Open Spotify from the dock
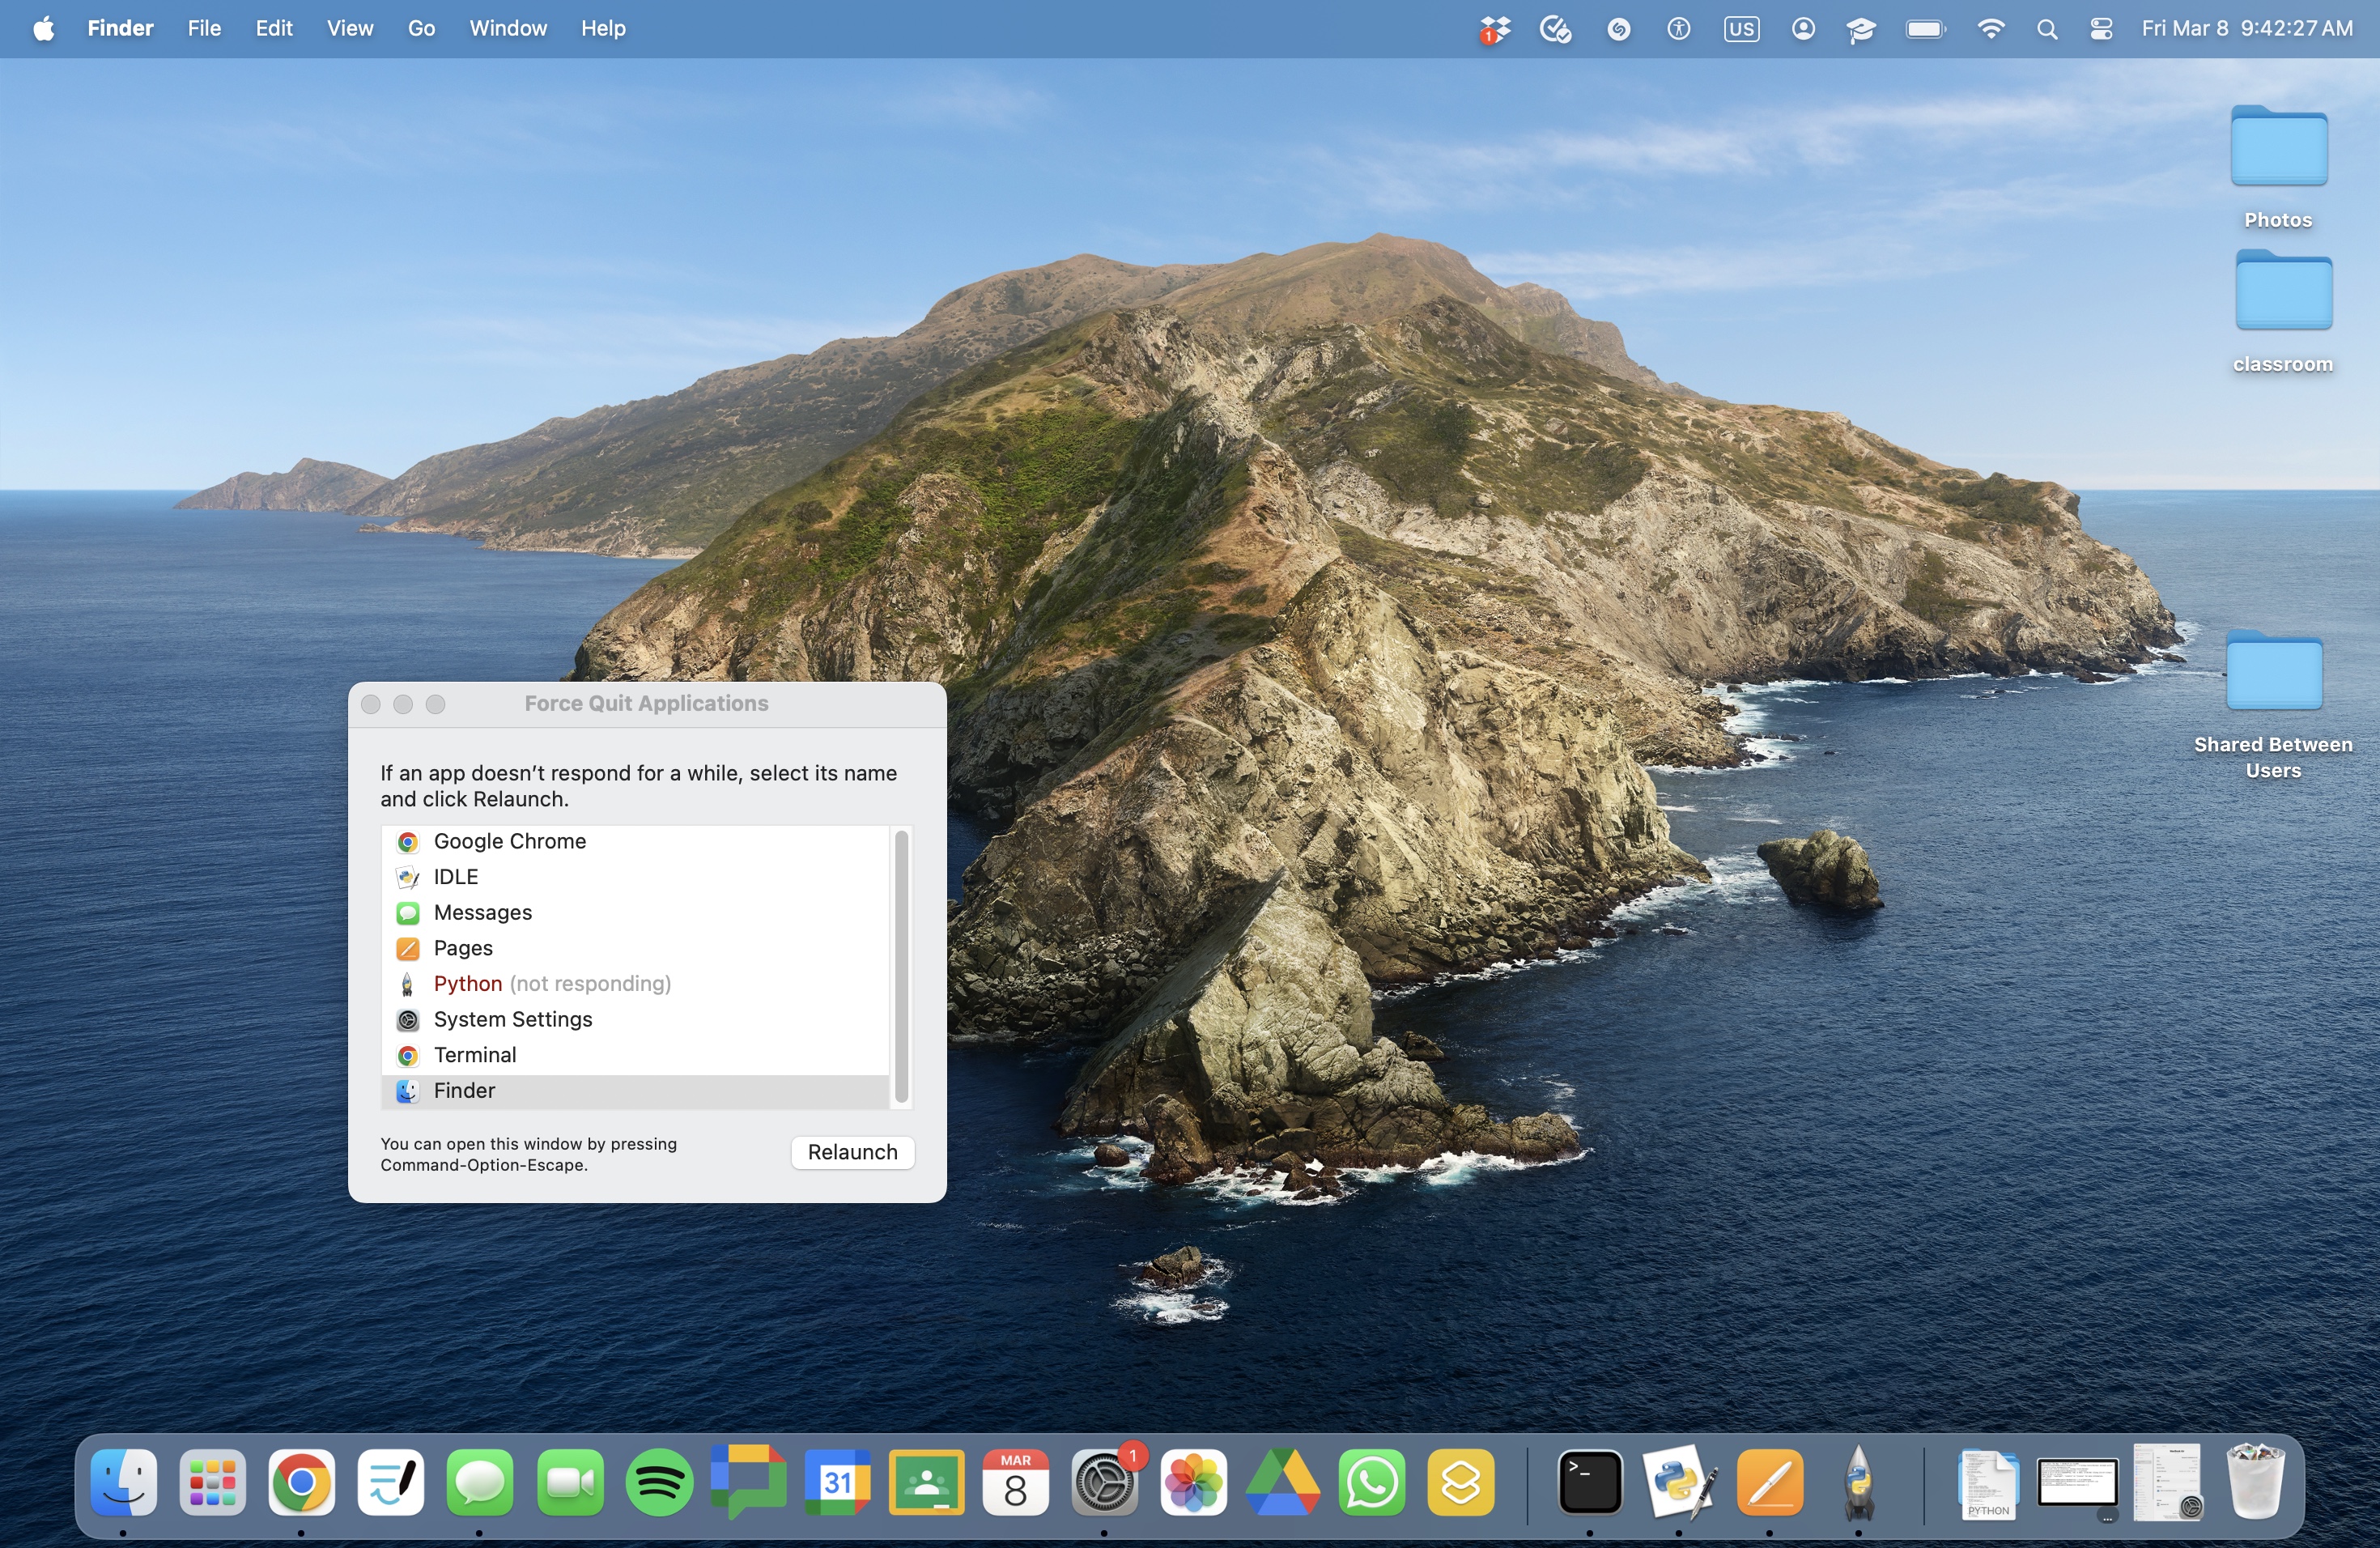 click(659, 1482)
